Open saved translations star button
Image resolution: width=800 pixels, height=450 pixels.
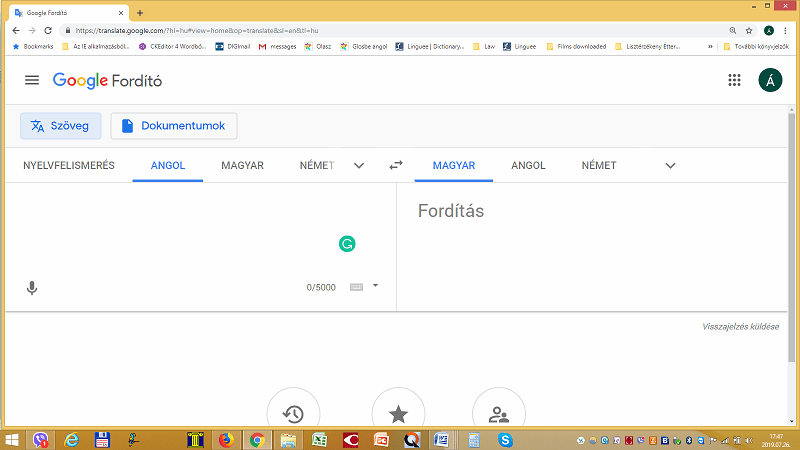(398, 413)
